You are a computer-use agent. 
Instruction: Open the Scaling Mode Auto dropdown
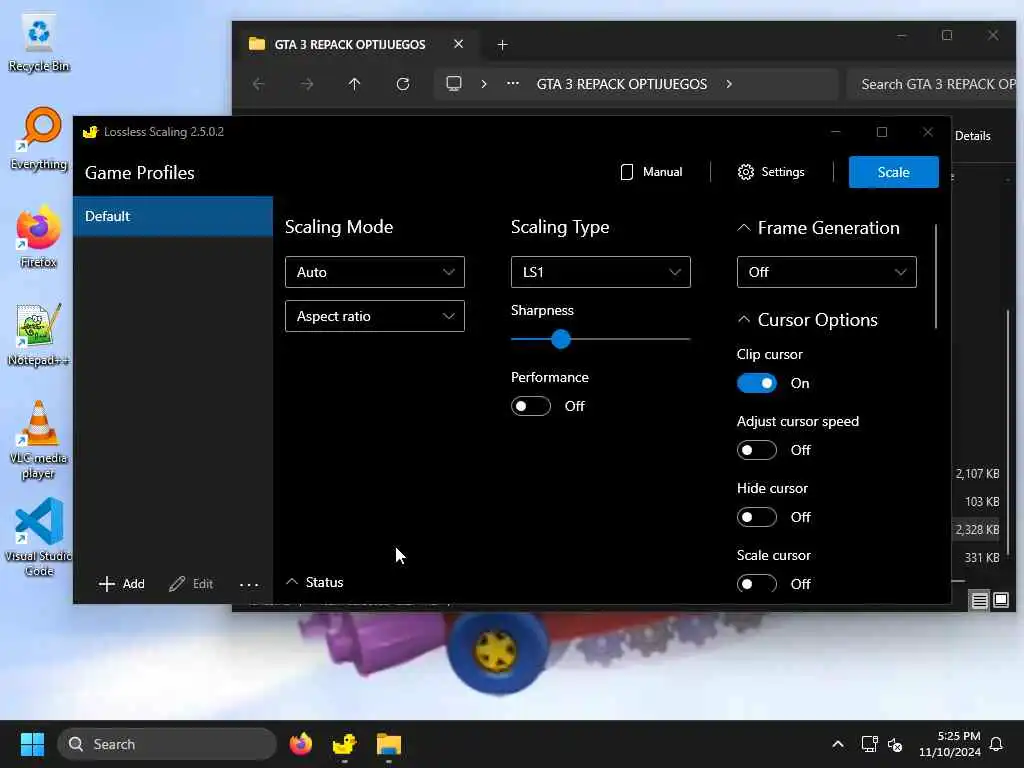tap(375, 272)
